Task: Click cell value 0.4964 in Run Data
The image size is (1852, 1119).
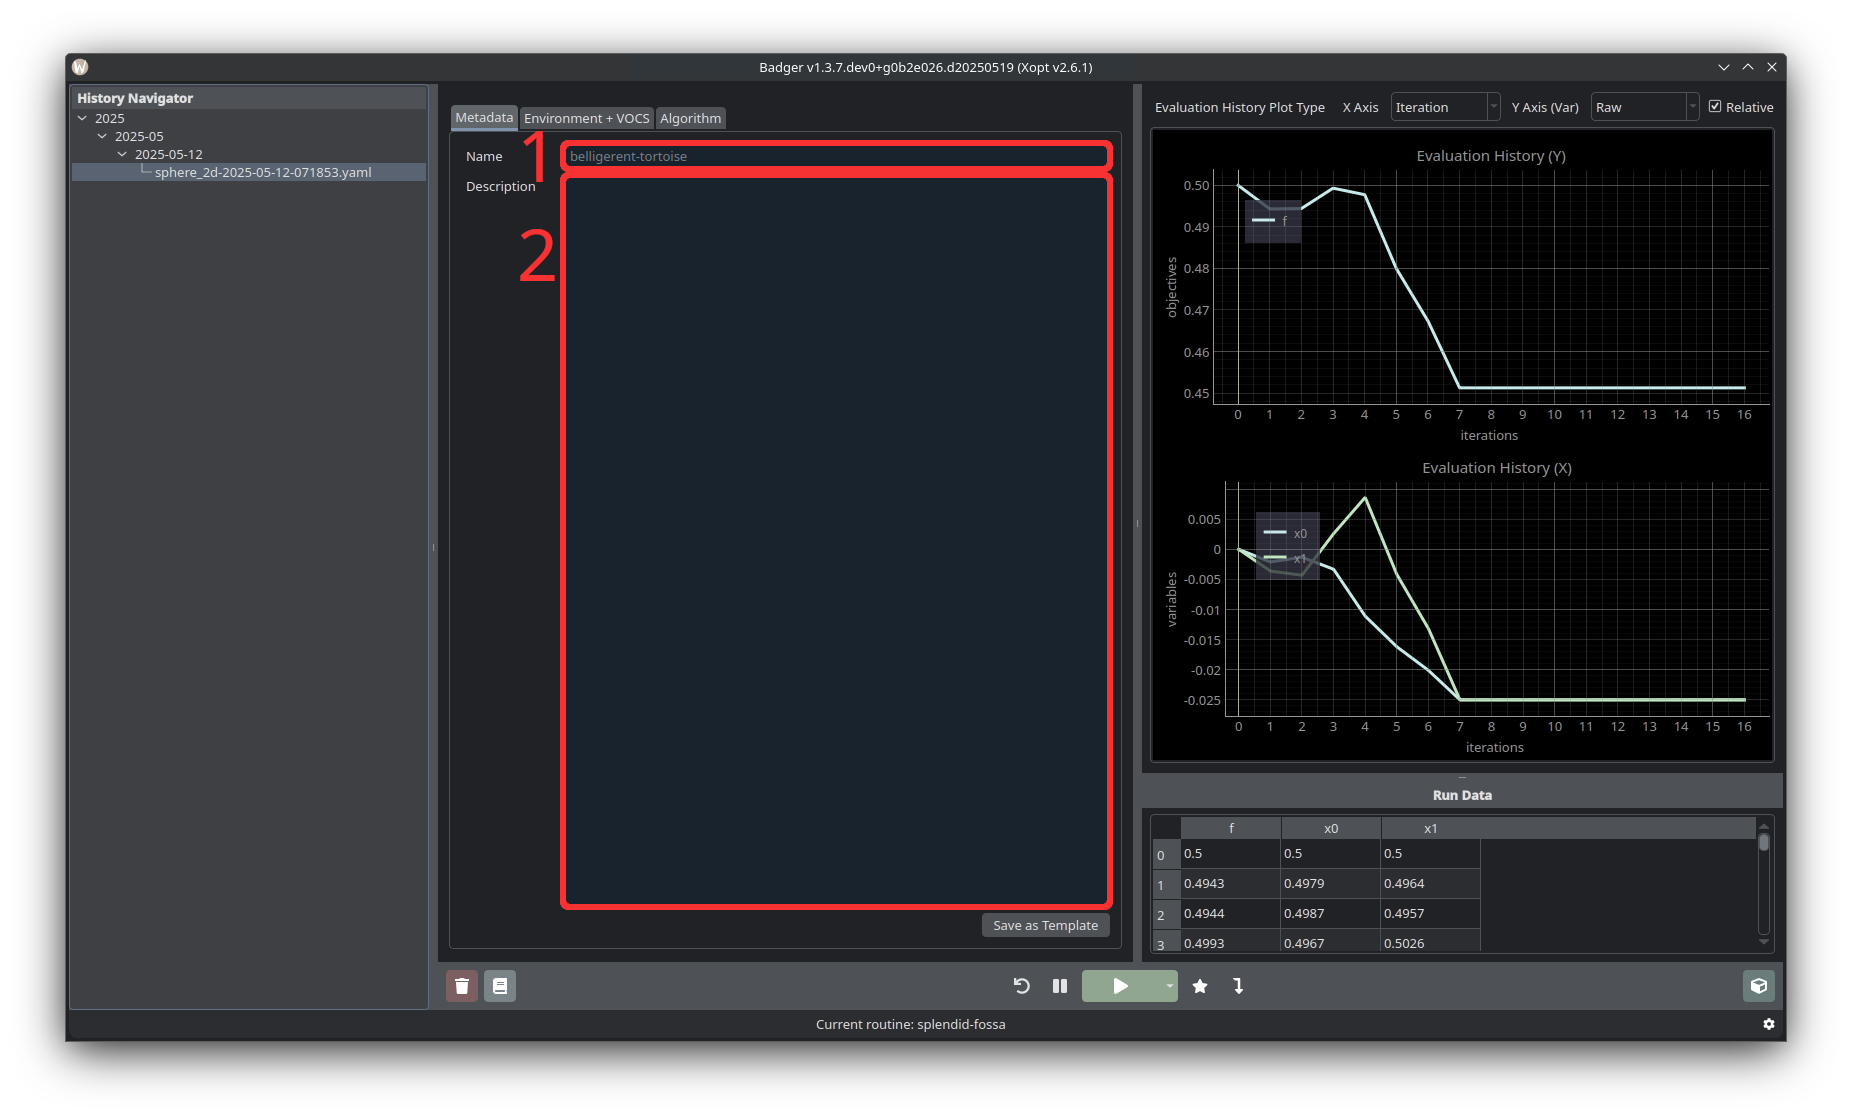Action: point(1431,883)
